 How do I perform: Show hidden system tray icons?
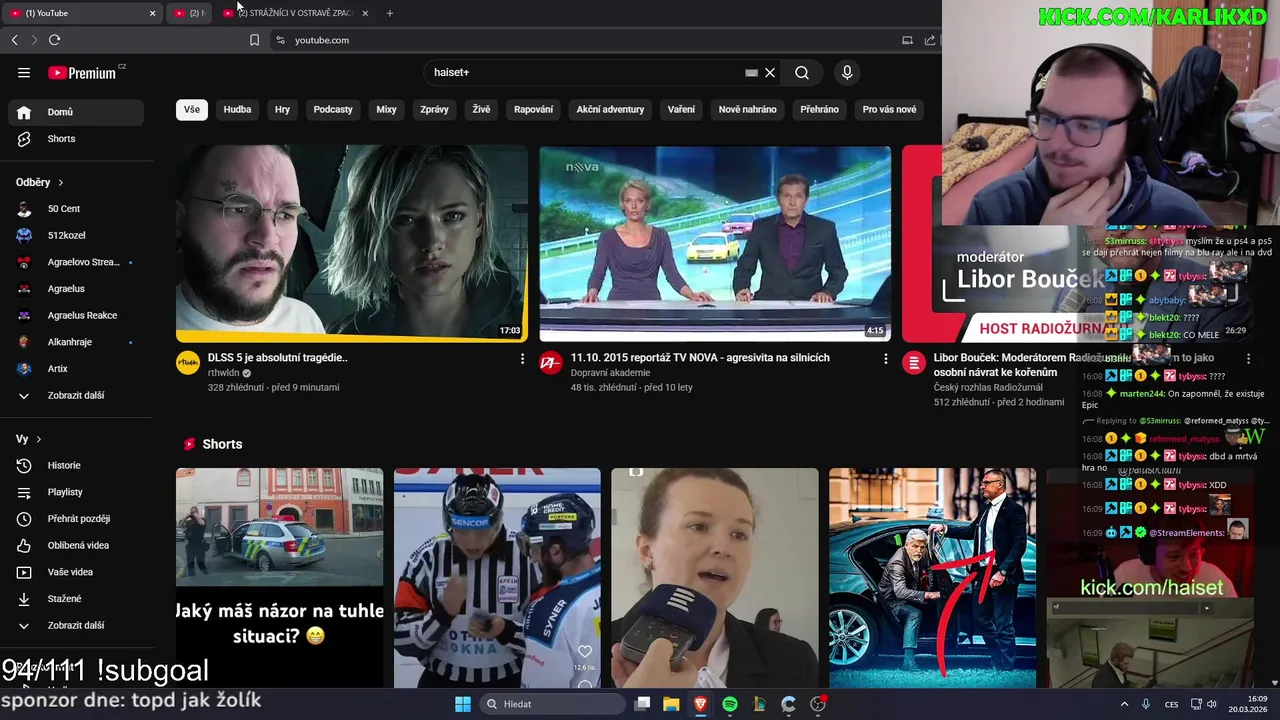1124,704
